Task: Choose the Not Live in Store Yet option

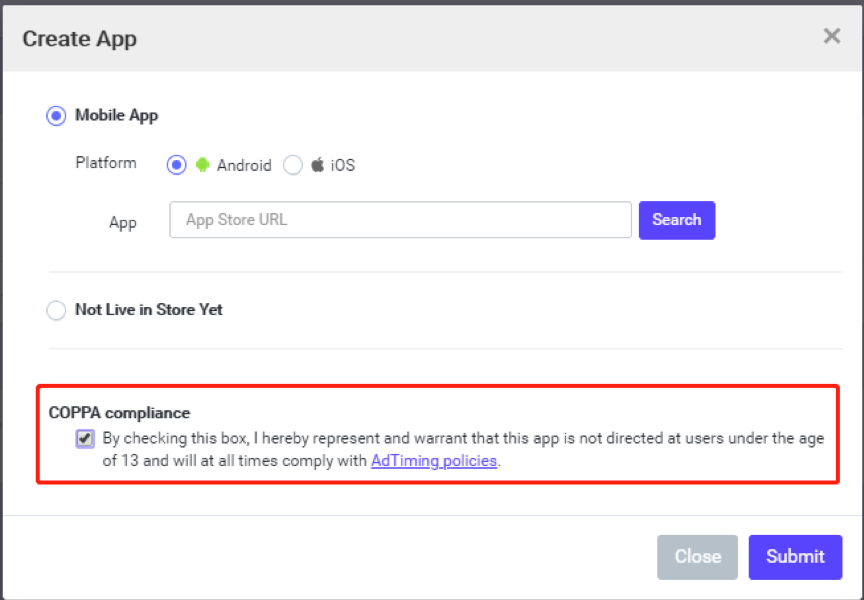Action: coord(56,310)
